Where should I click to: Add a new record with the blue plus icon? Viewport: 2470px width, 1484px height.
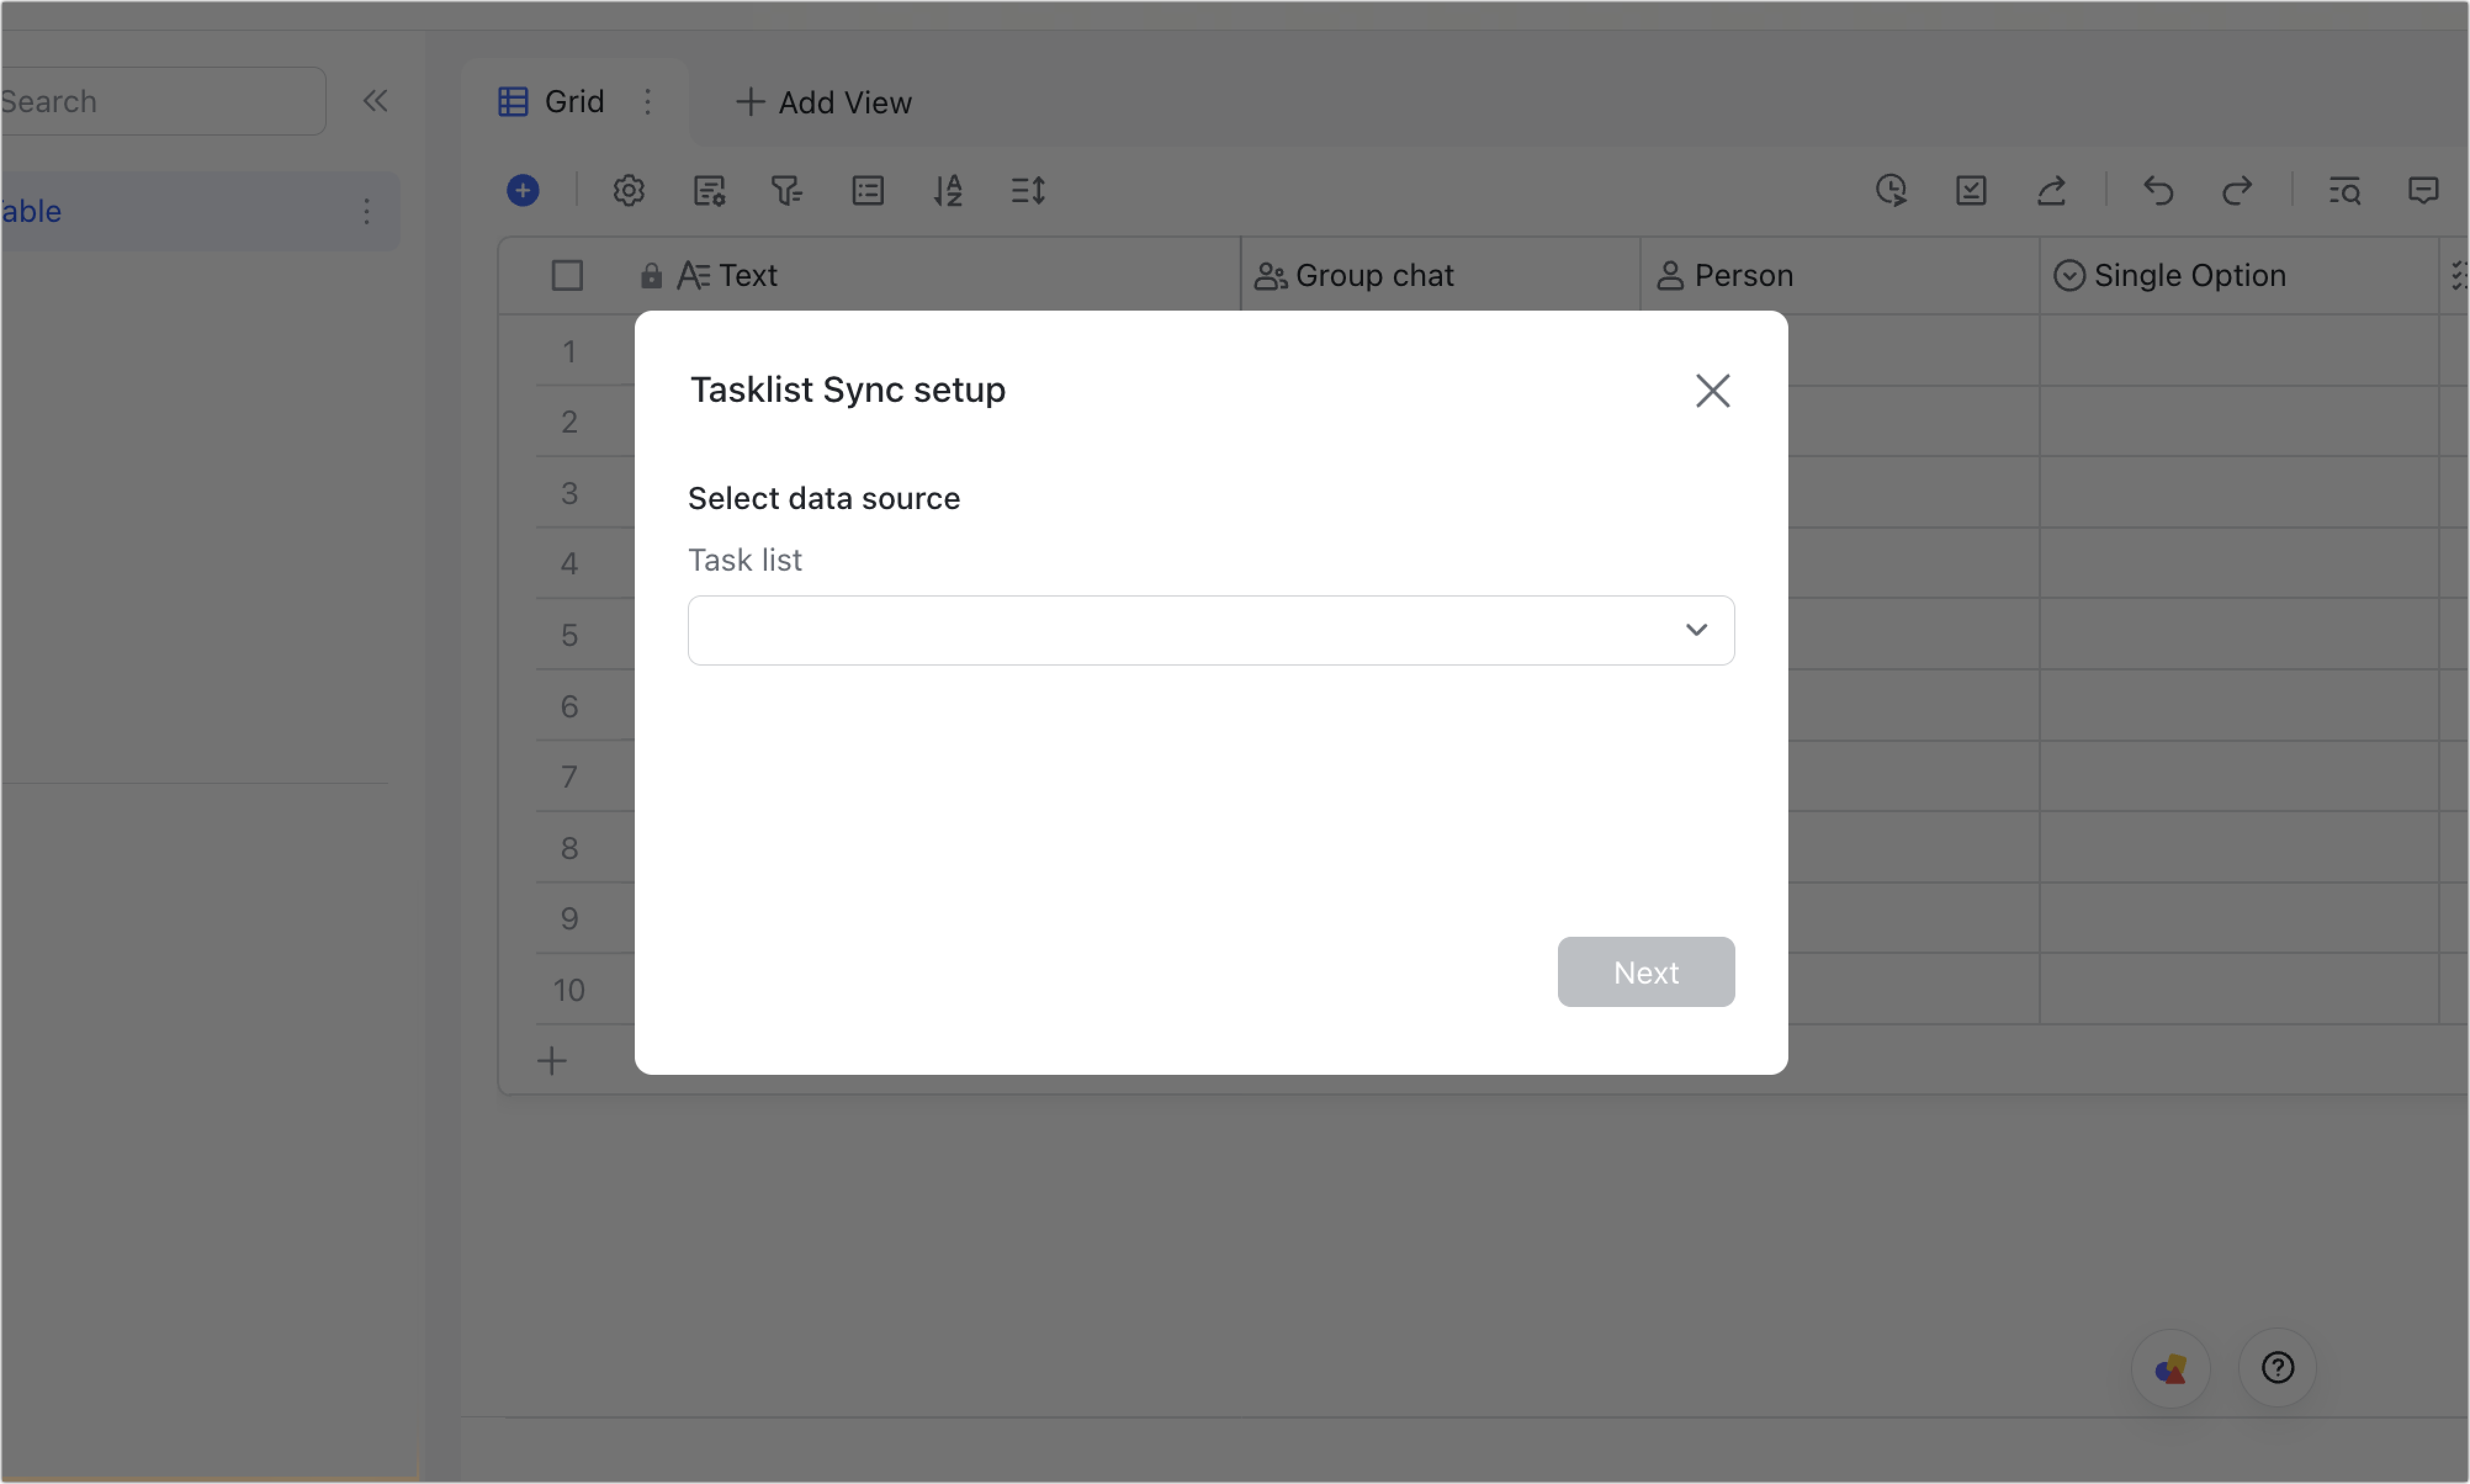point(522,190)
